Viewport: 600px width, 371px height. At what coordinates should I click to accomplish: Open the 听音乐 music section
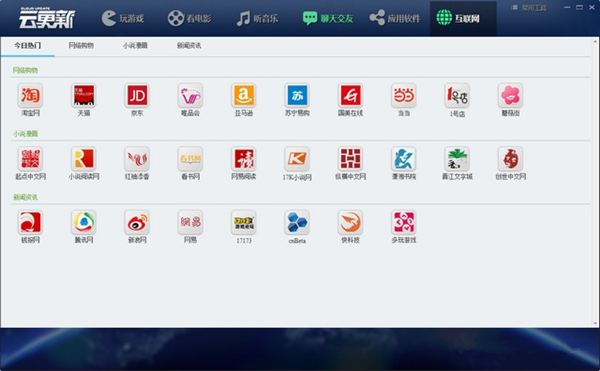coord(257,18)
